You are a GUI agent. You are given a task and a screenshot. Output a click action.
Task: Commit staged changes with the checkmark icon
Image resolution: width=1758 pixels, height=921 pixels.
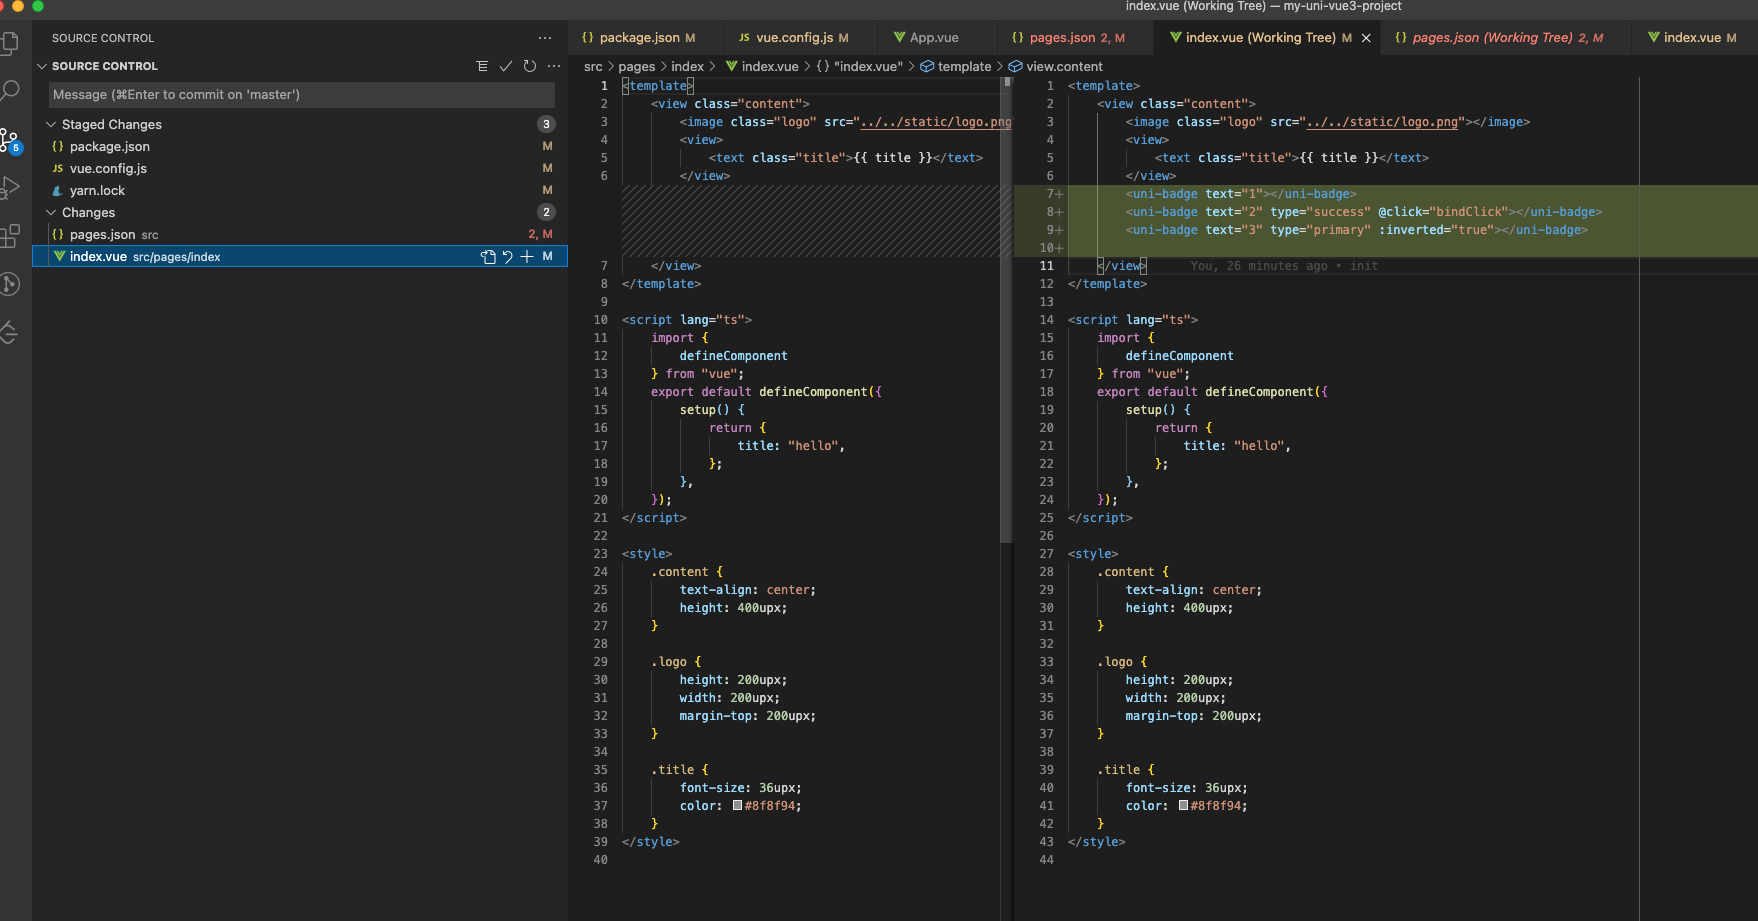coord(505,66)
